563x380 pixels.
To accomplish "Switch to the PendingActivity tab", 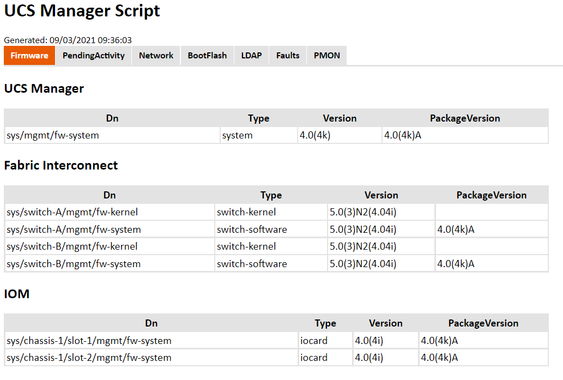I will (93, 56).
